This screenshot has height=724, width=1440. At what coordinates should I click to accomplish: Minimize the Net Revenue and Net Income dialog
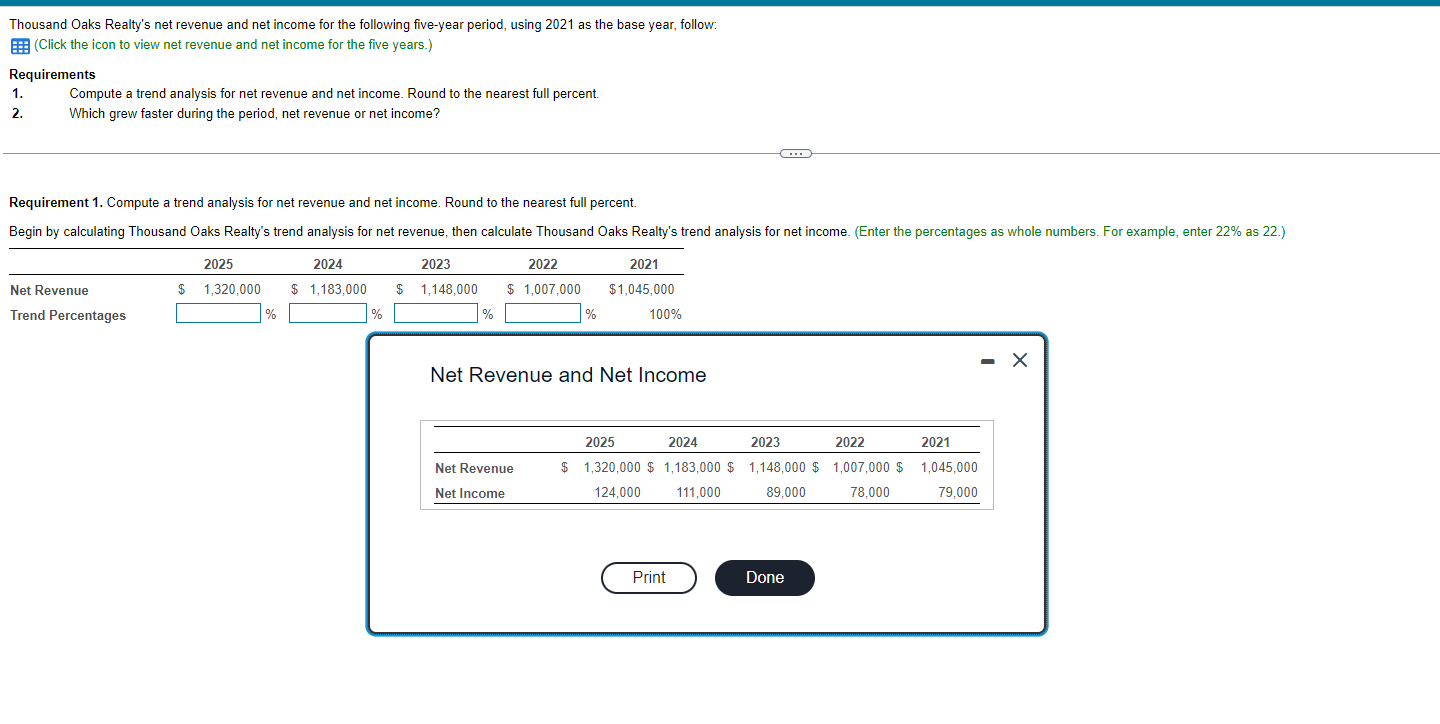(x=988, y=362)
